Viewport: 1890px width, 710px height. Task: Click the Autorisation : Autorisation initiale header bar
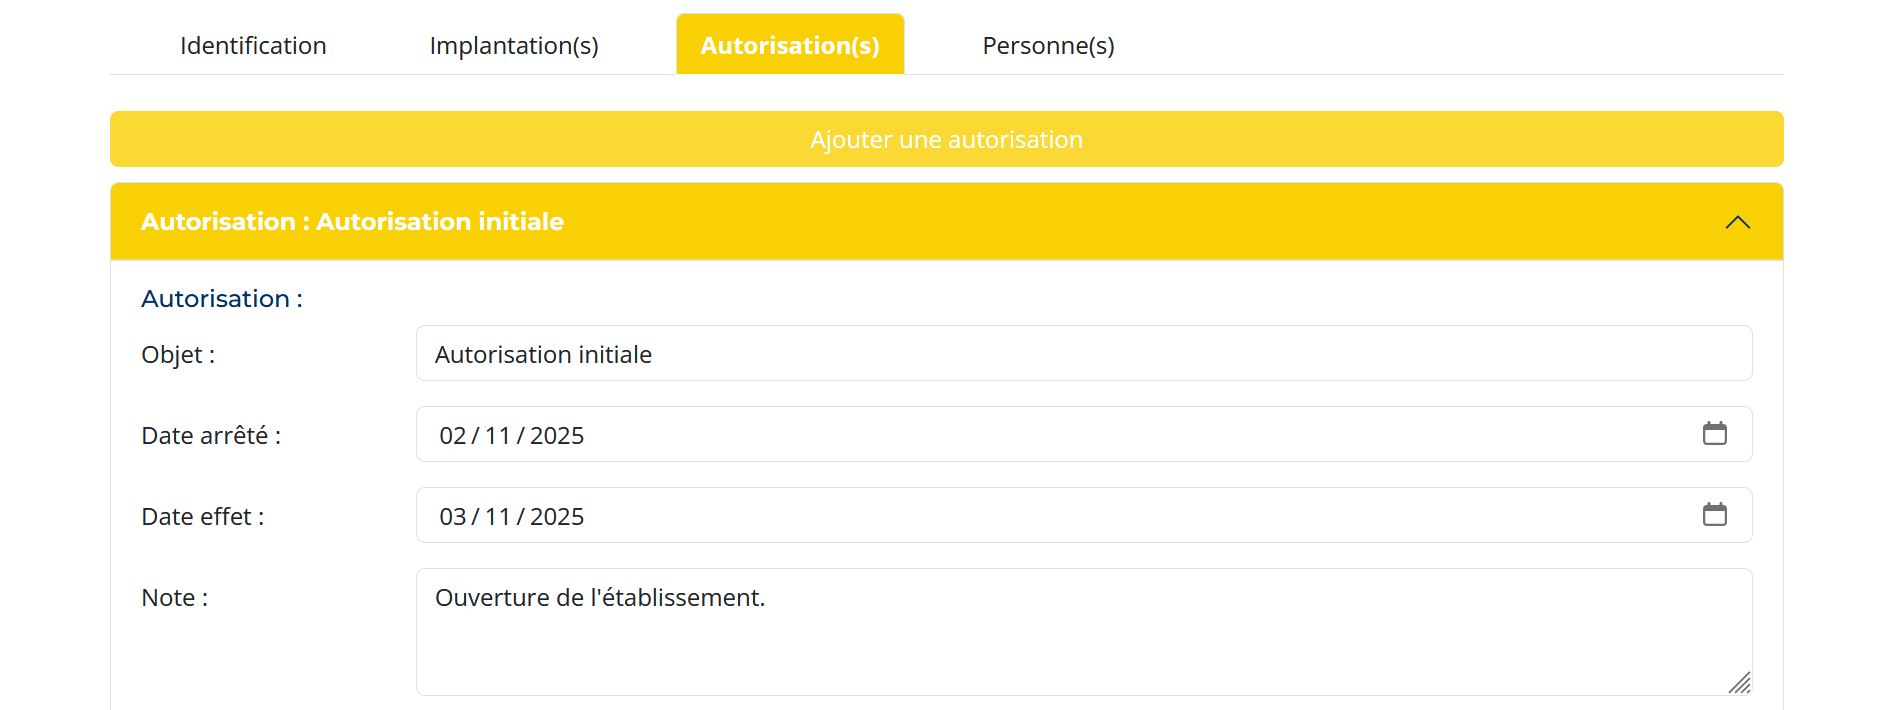point(900,222)
